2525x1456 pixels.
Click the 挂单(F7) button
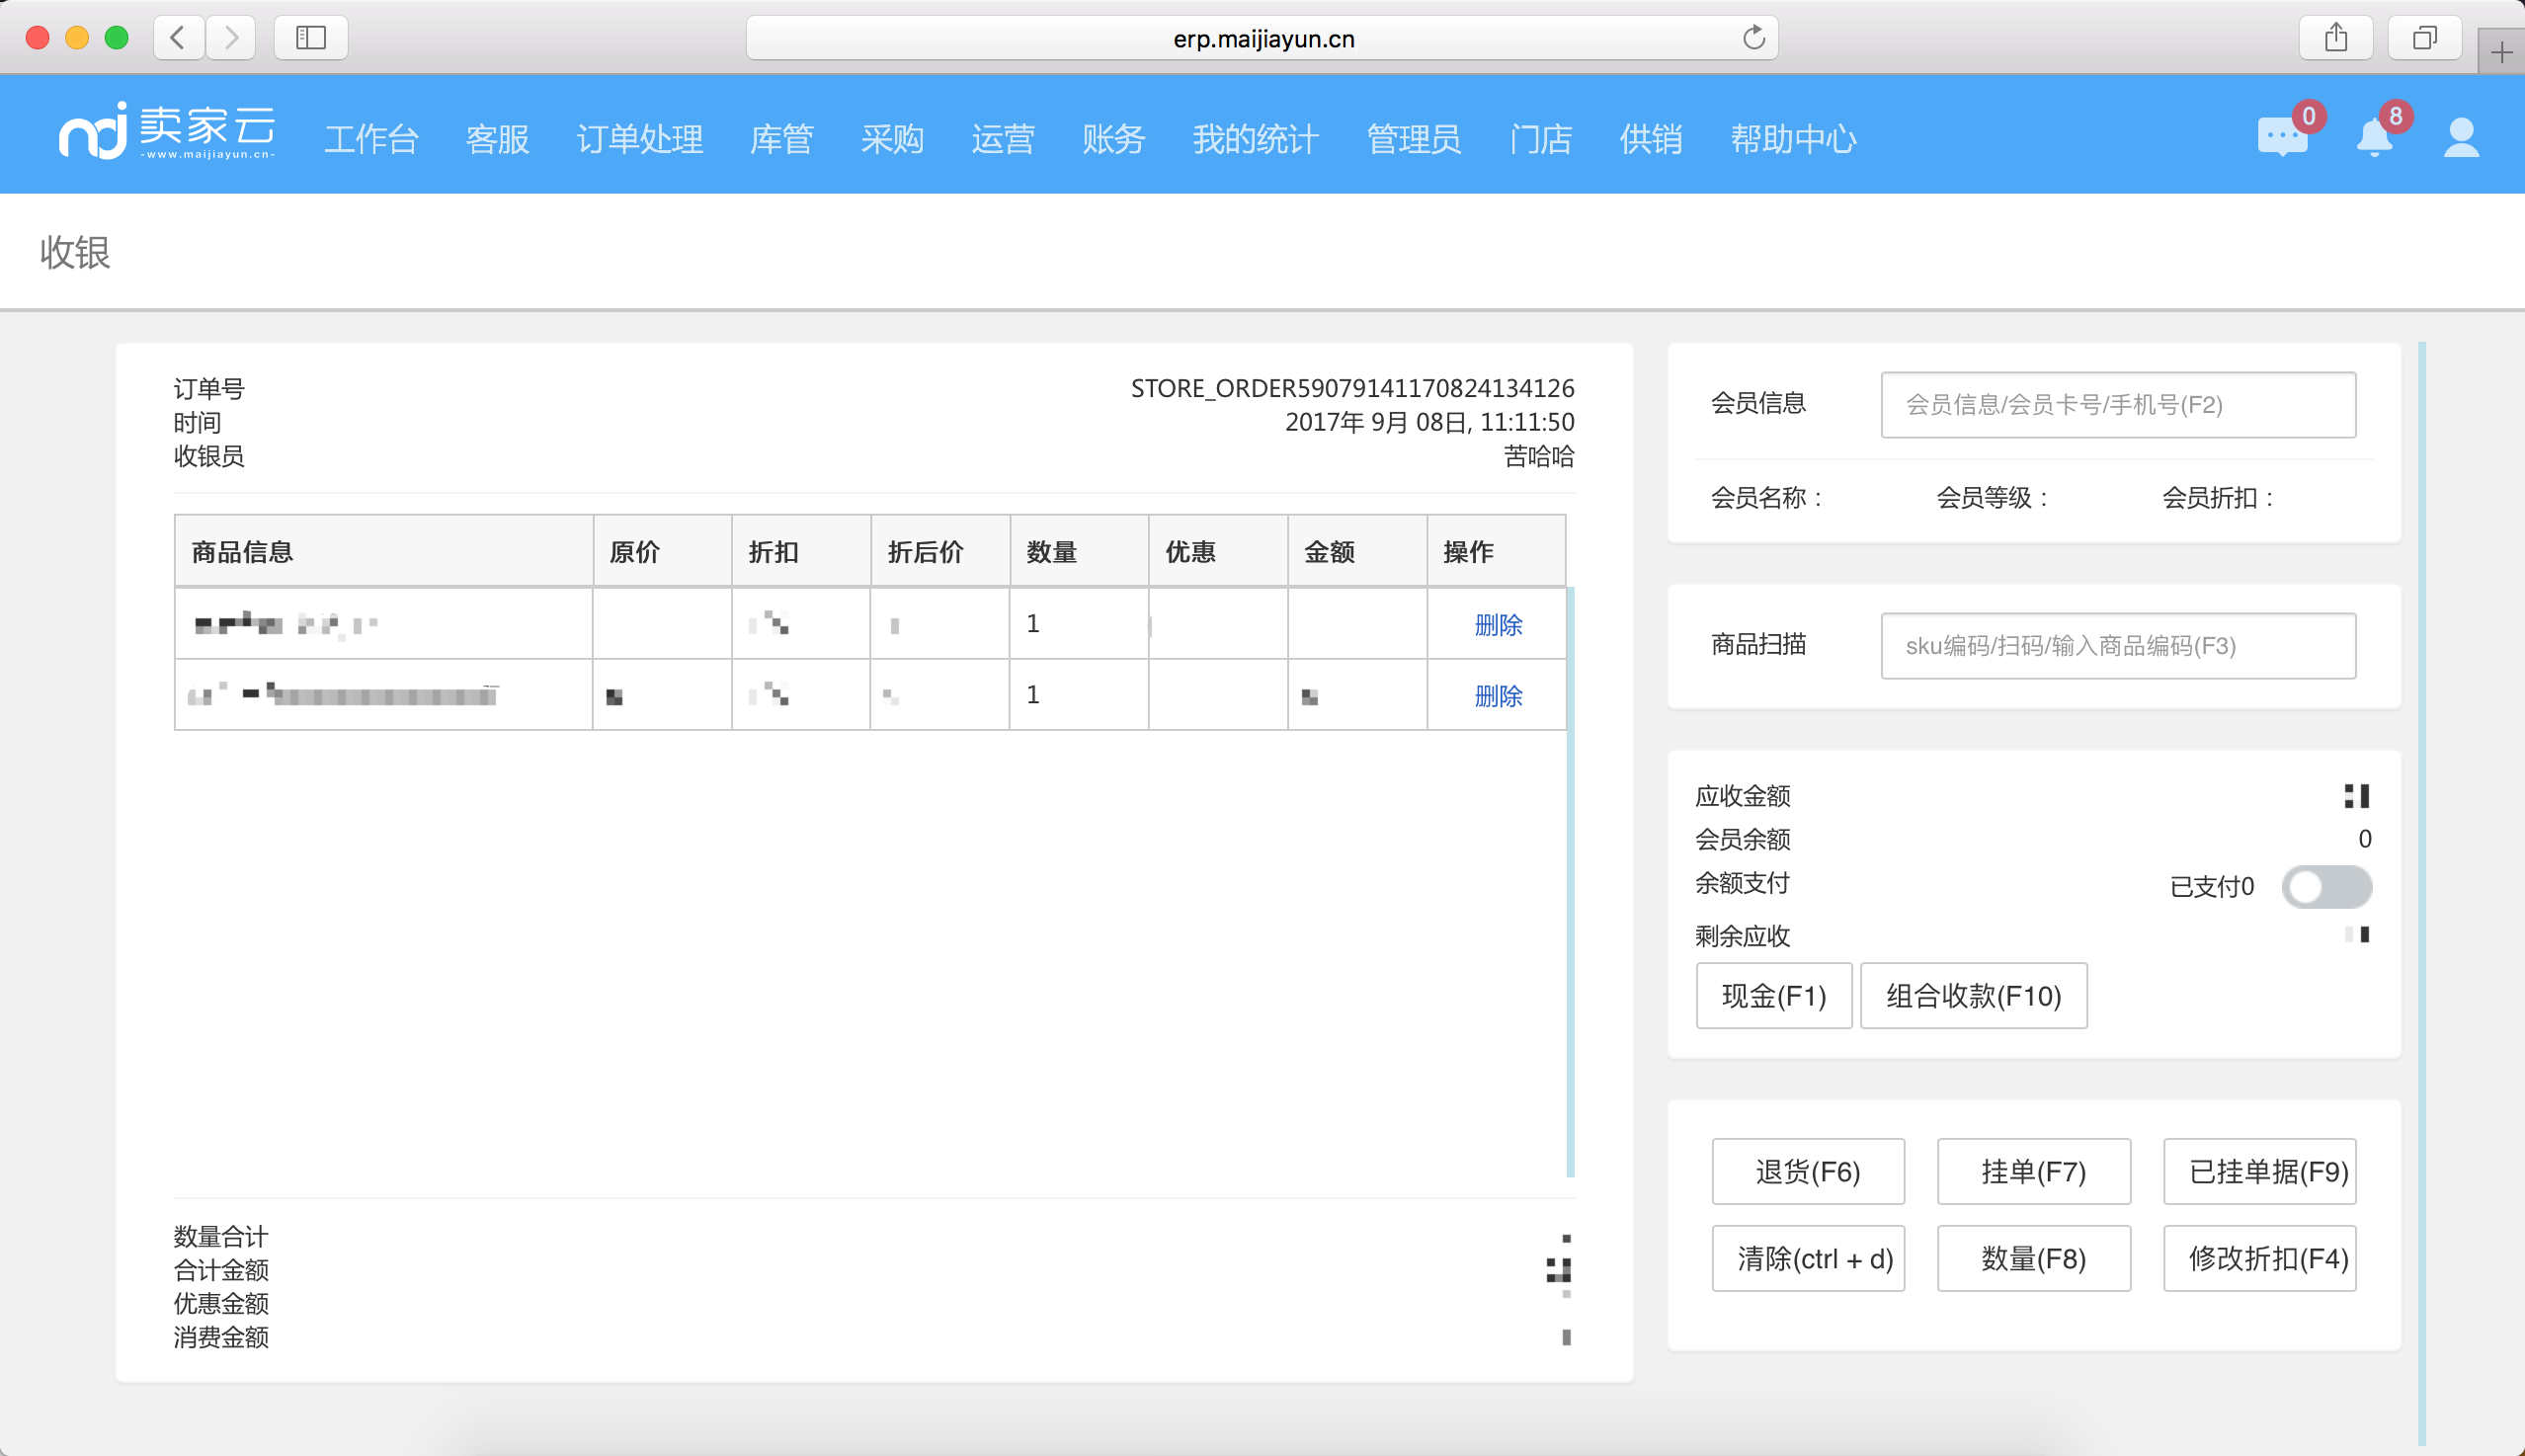(x=2034, y=1171)
